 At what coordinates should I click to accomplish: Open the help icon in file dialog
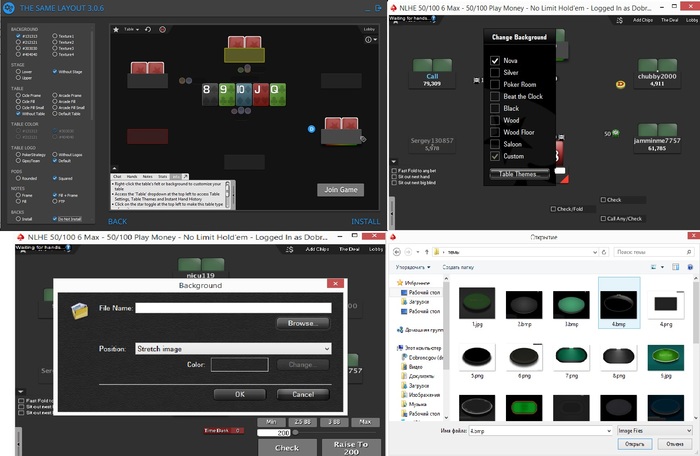pyautogui.click(x=690, y=267)
